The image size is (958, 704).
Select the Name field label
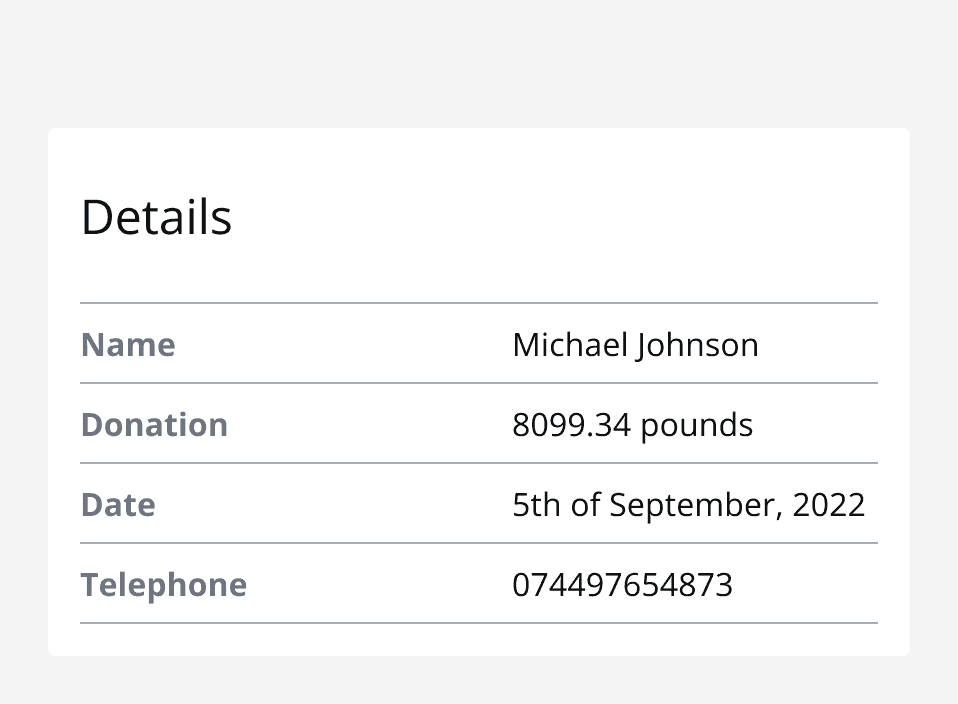[128, 345]
